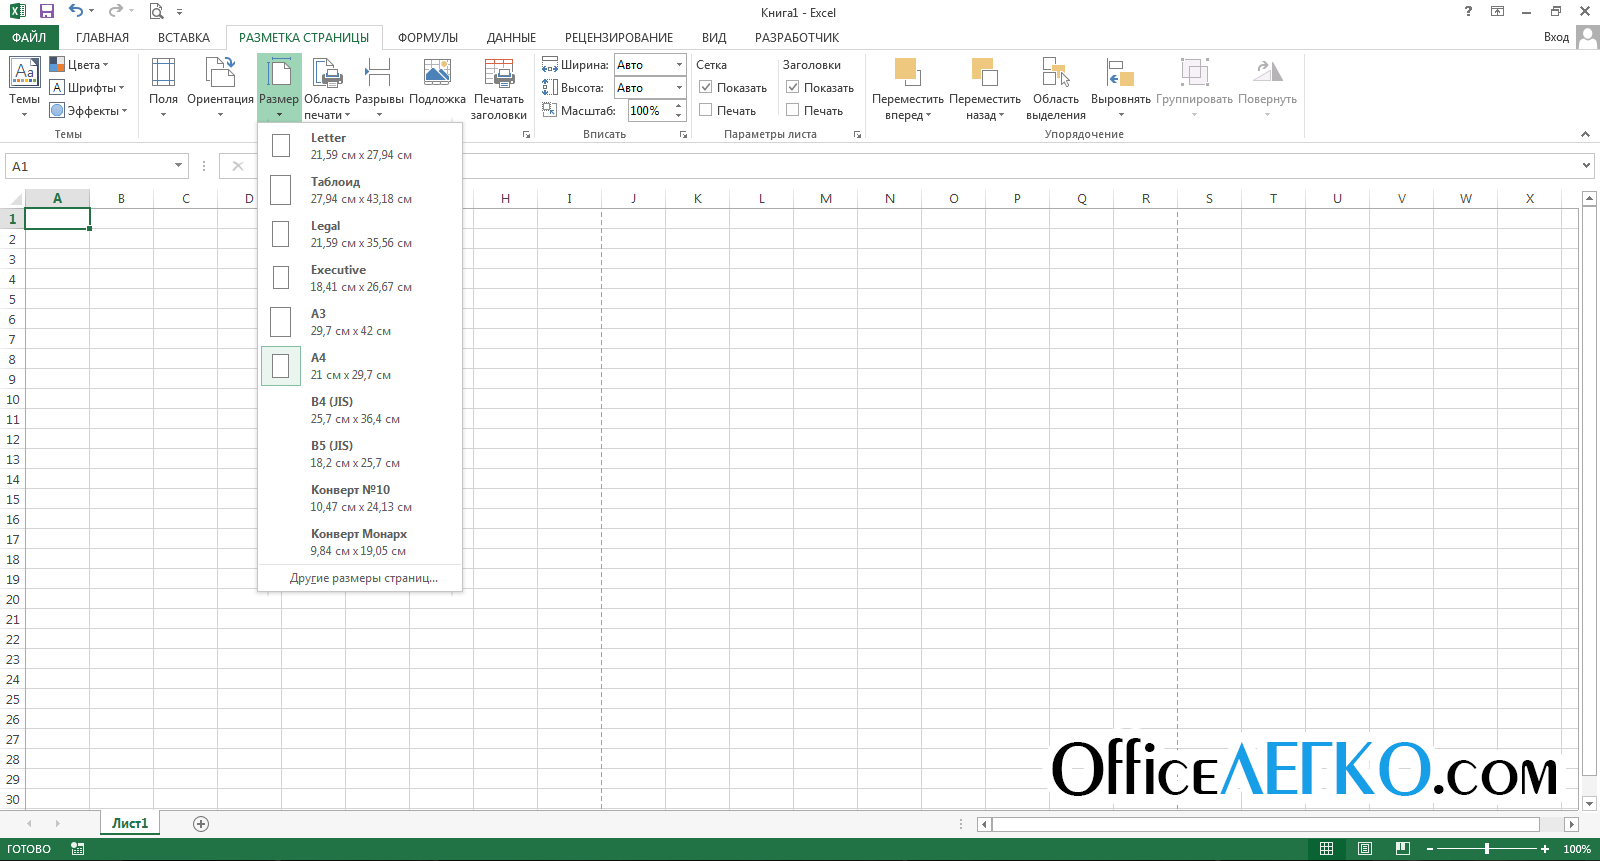This screenshot has width=1600, height=861.
Task: Close the Размер page size menu button
Action: [x=279, y=87]
